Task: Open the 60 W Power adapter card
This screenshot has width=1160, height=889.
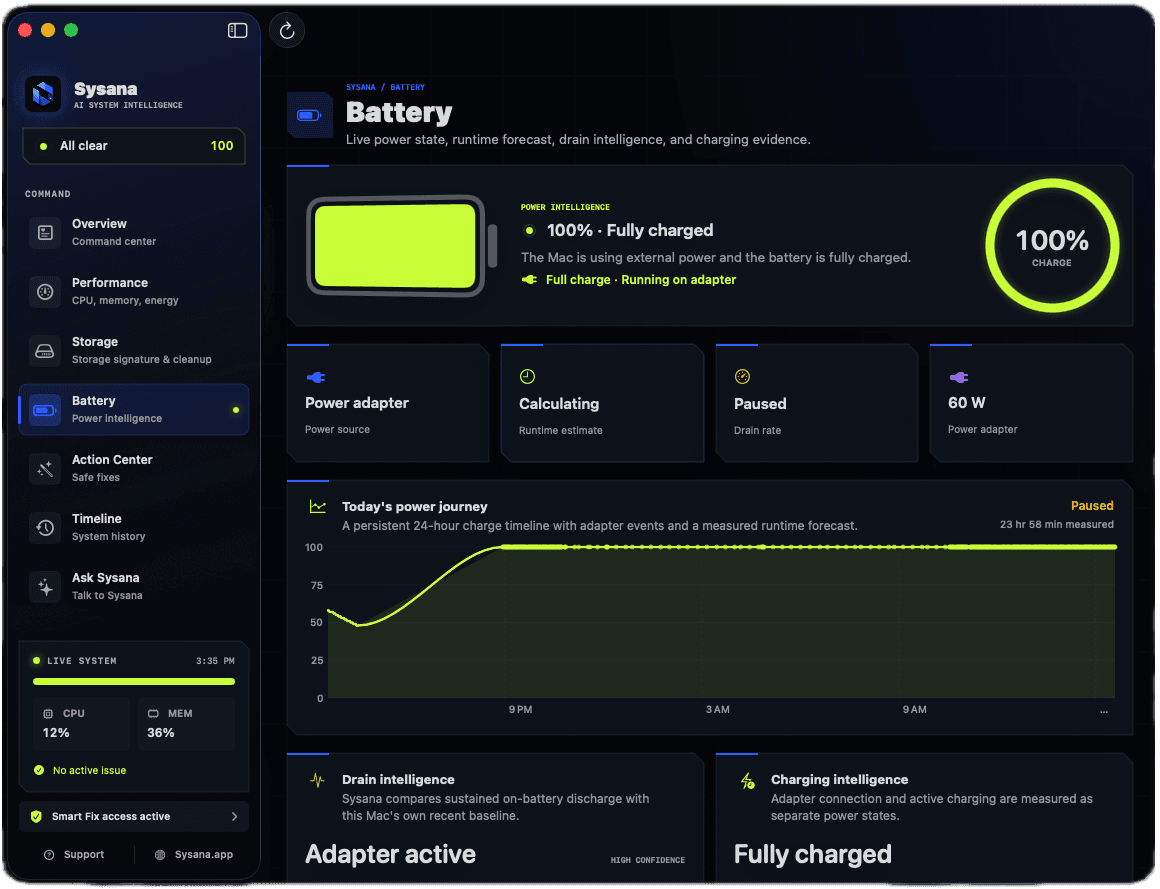Action: pyautogui.click(x=1031, y=404)
